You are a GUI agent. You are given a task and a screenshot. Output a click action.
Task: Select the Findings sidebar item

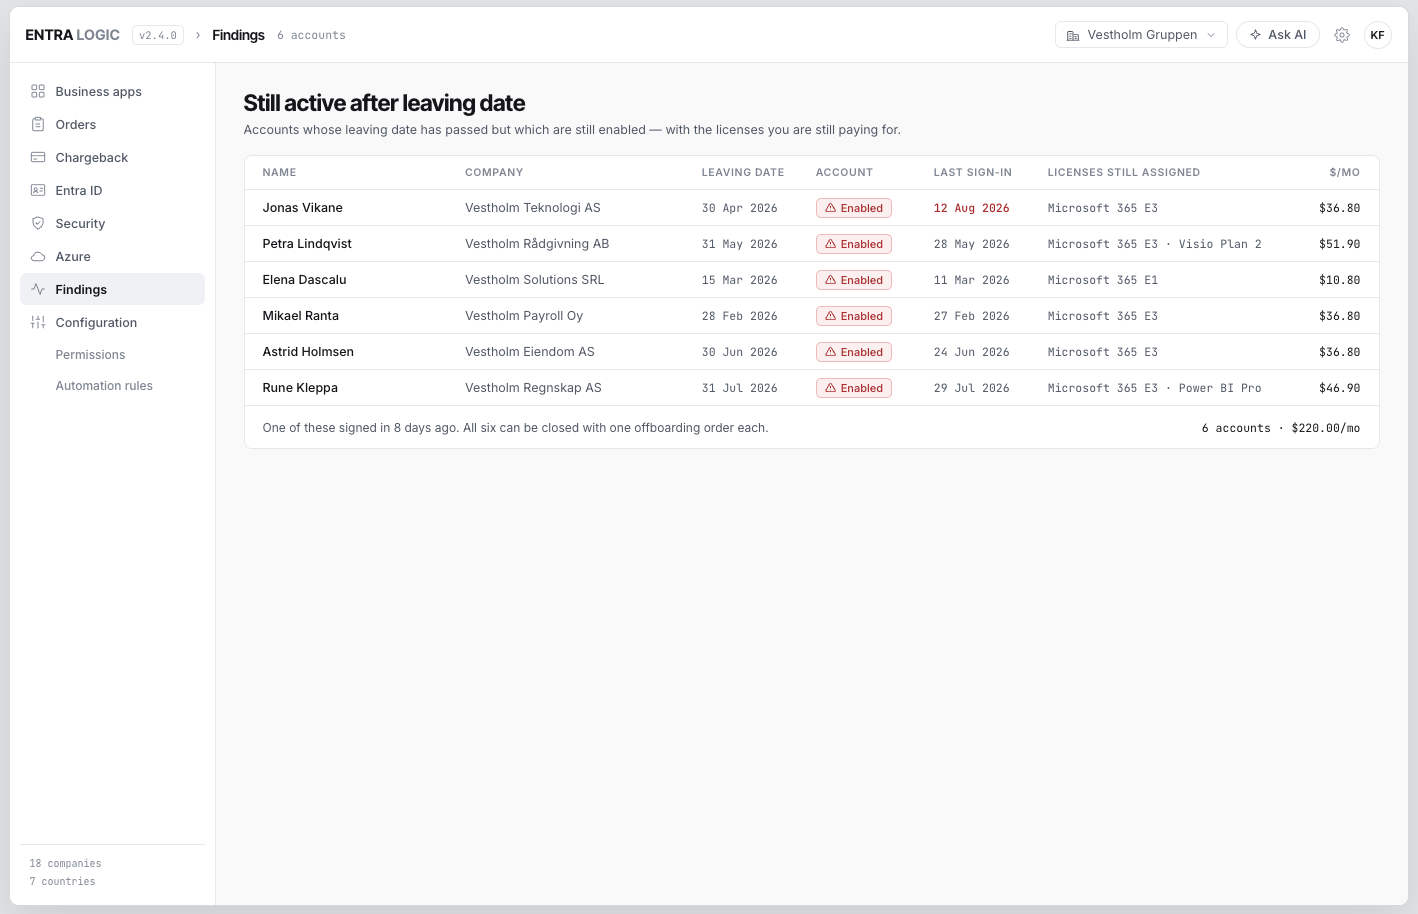click(112, 289)
